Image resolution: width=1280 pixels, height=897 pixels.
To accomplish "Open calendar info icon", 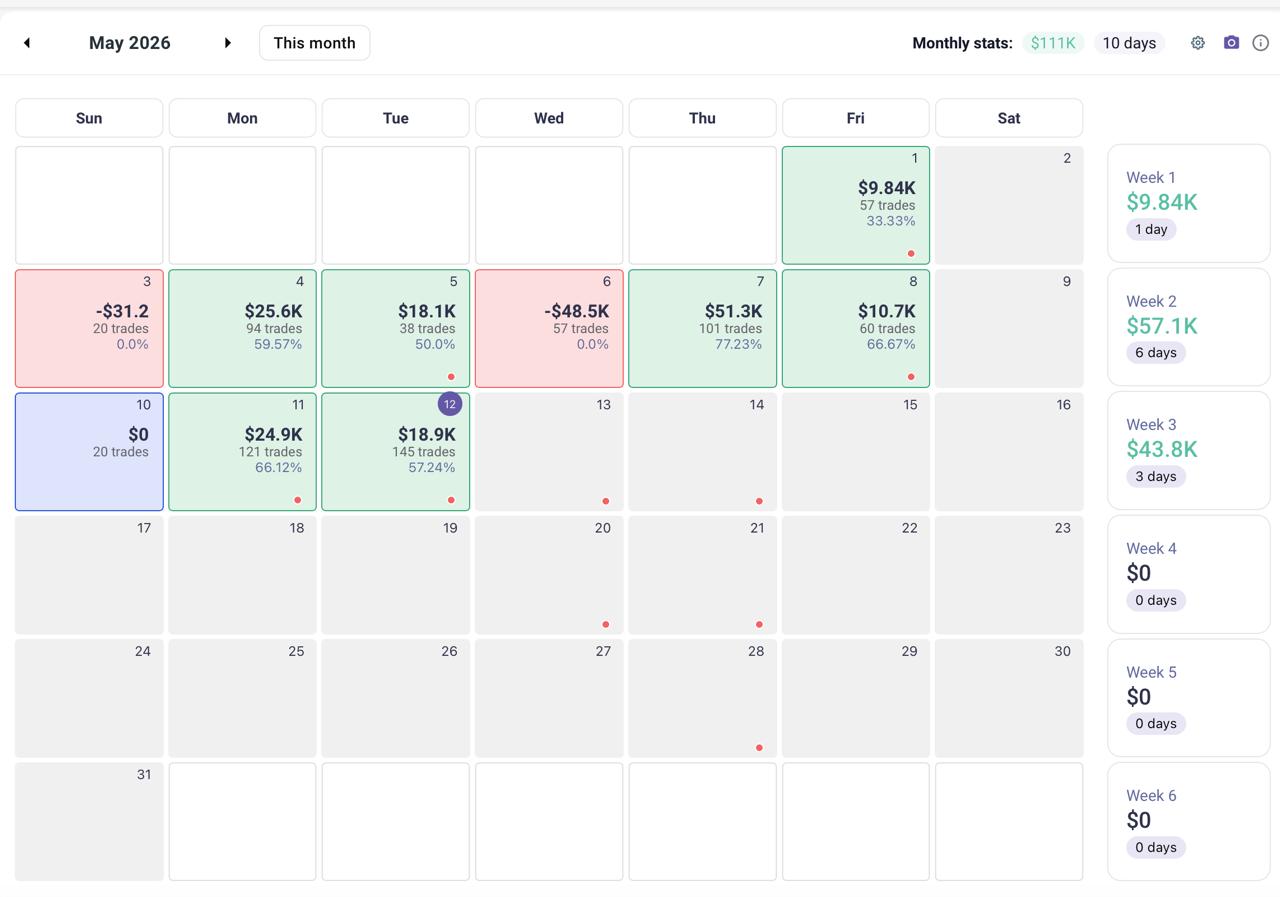I will tap(1261, 43).
